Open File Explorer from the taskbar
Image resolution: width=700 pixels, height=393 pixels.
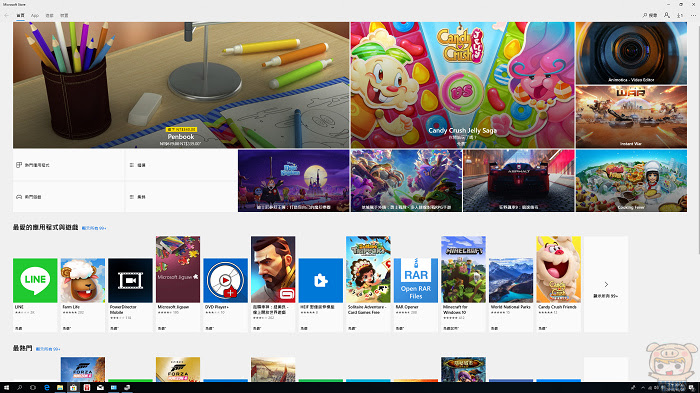point(60,388)
